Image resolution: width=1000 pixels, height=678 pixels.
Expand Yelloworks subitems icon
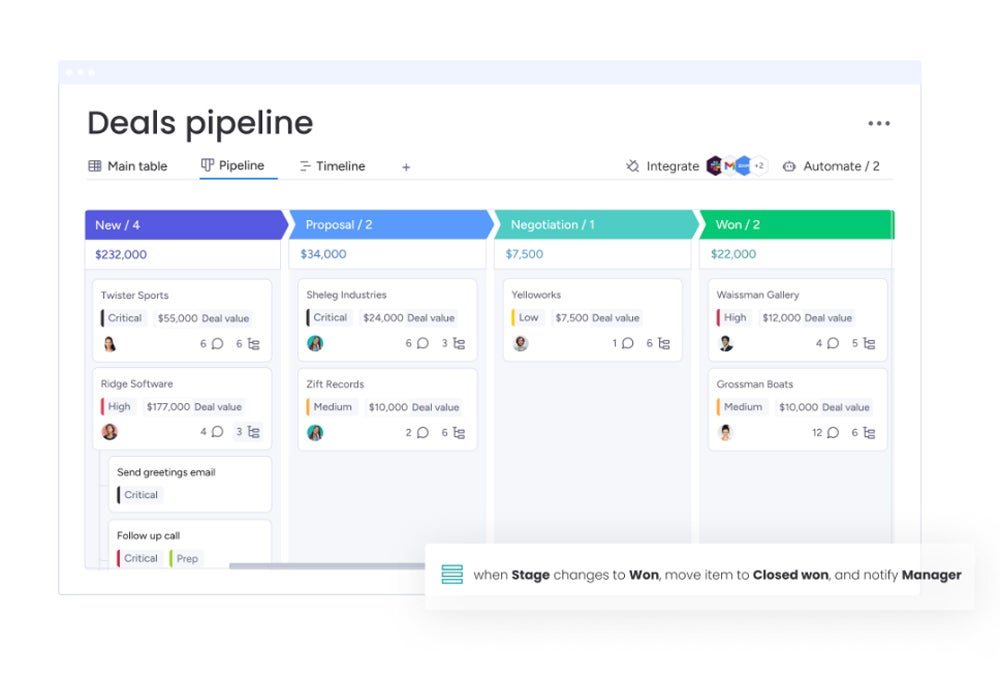click(665, 343)
